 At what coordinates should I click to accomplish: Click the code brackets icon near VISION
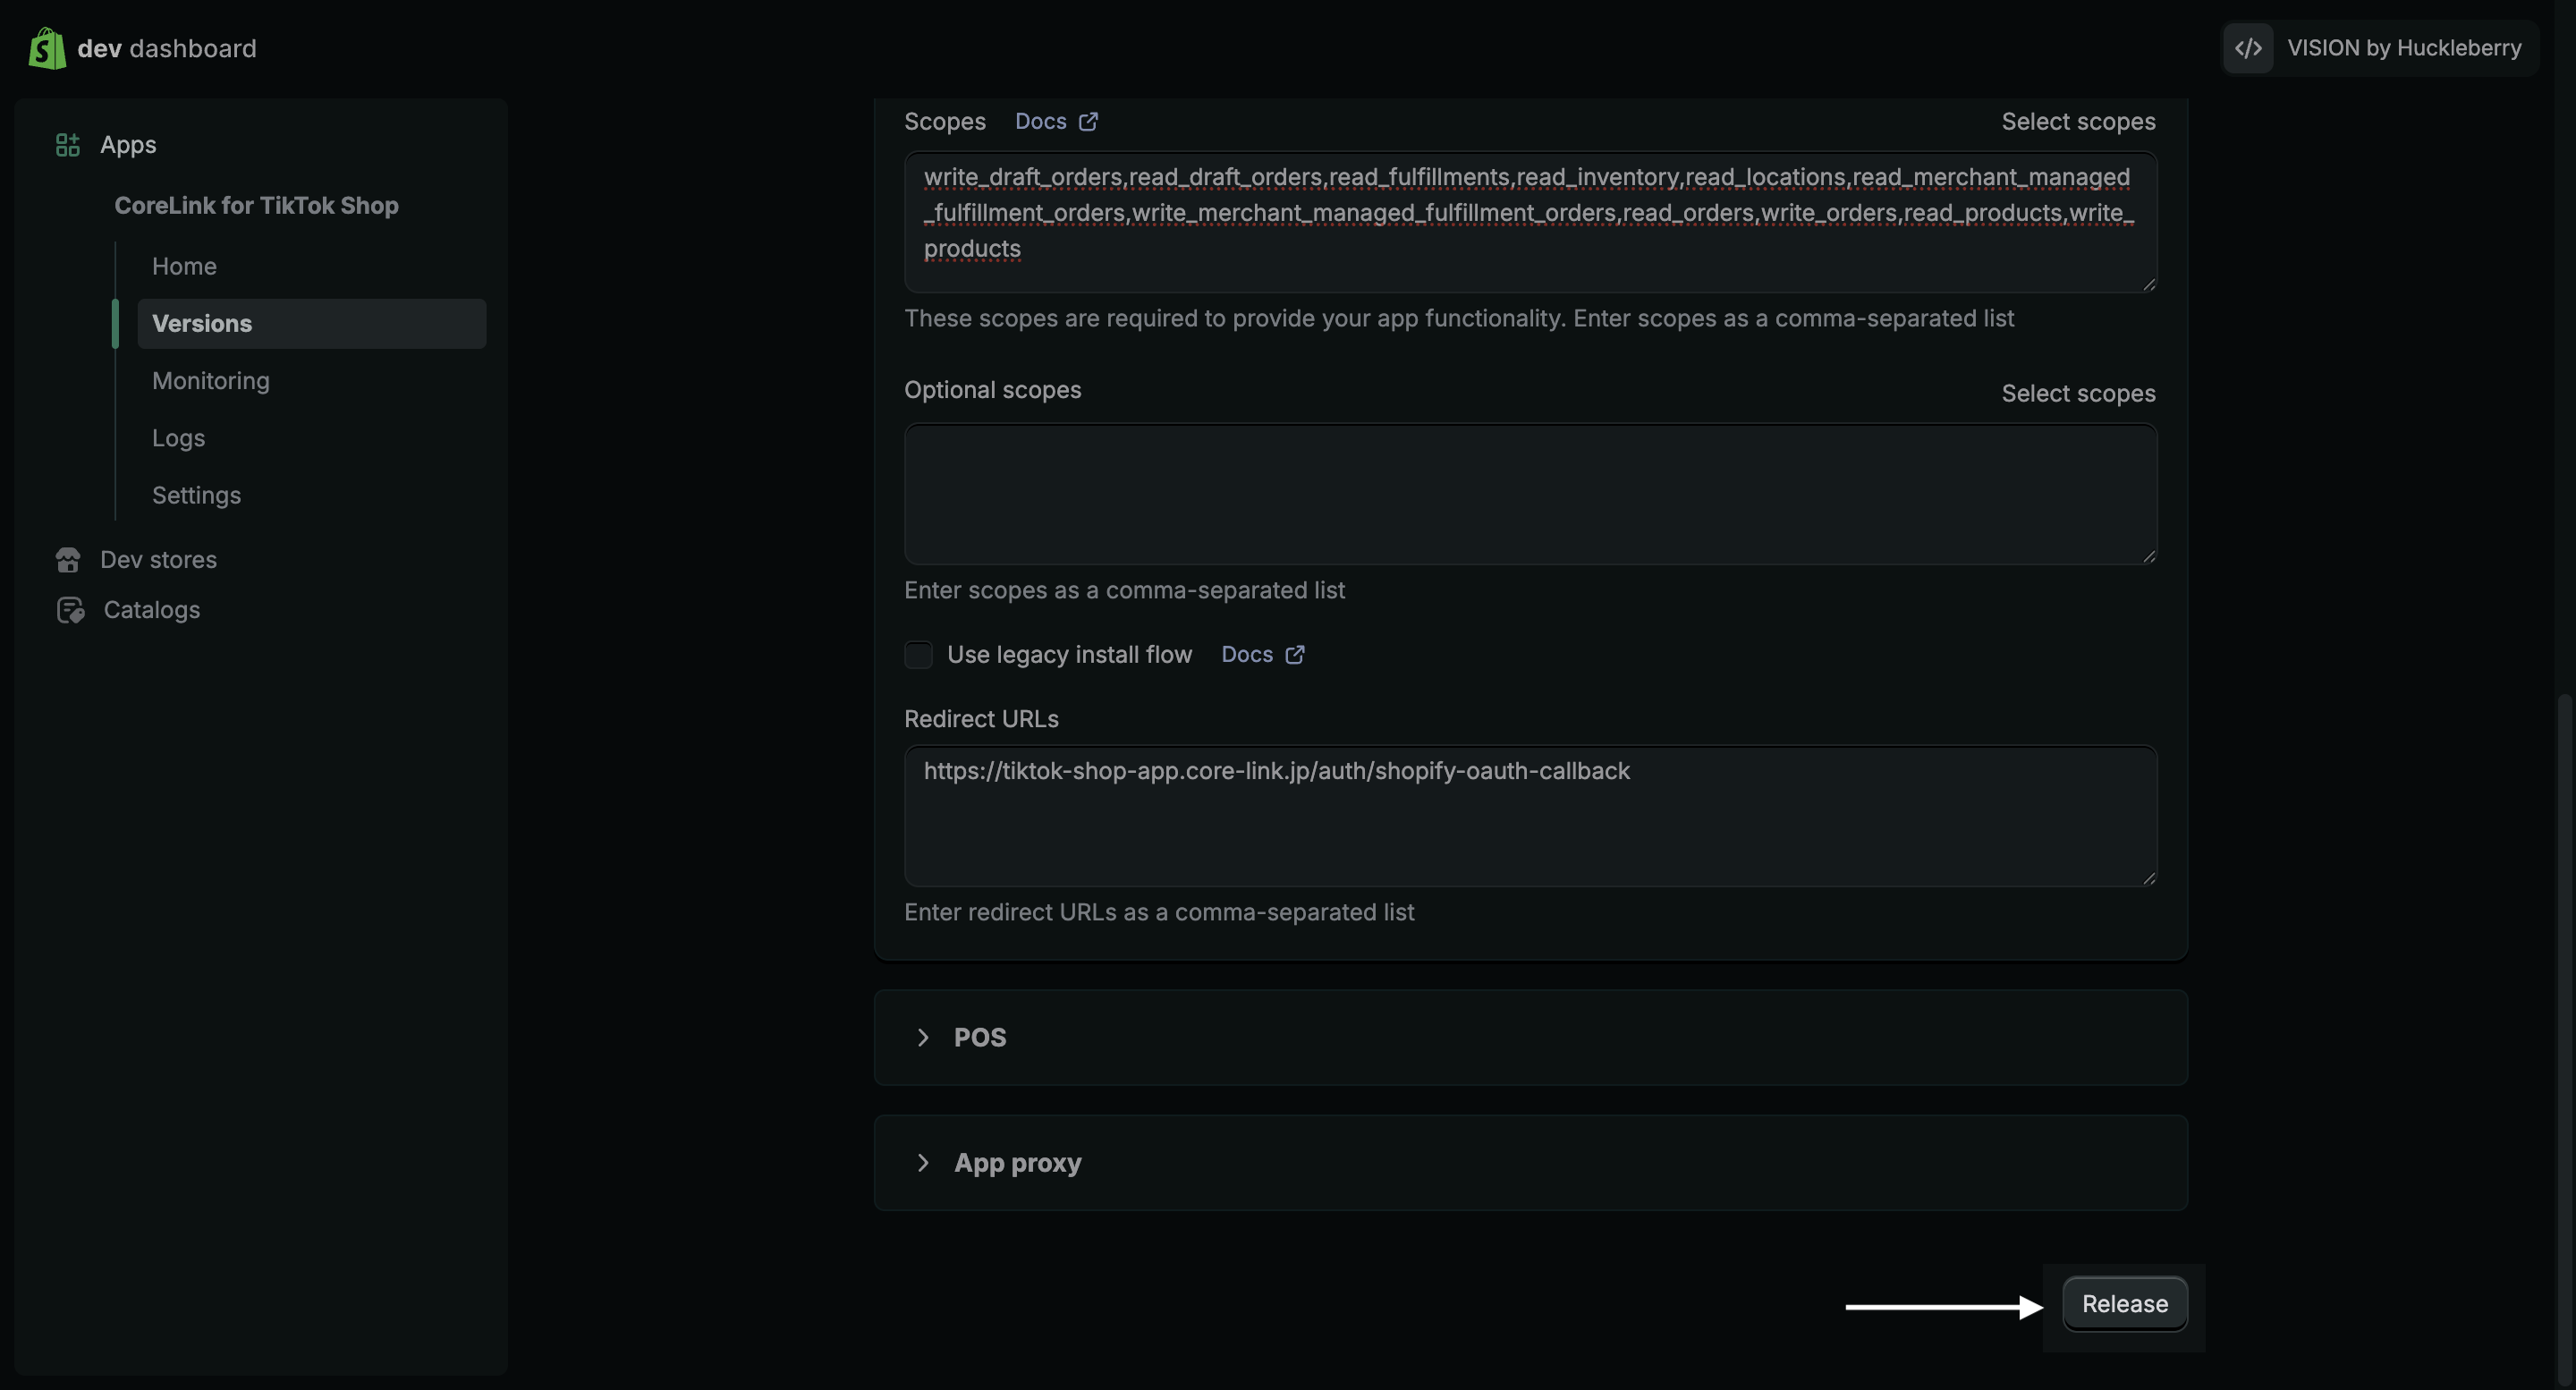2248,48
